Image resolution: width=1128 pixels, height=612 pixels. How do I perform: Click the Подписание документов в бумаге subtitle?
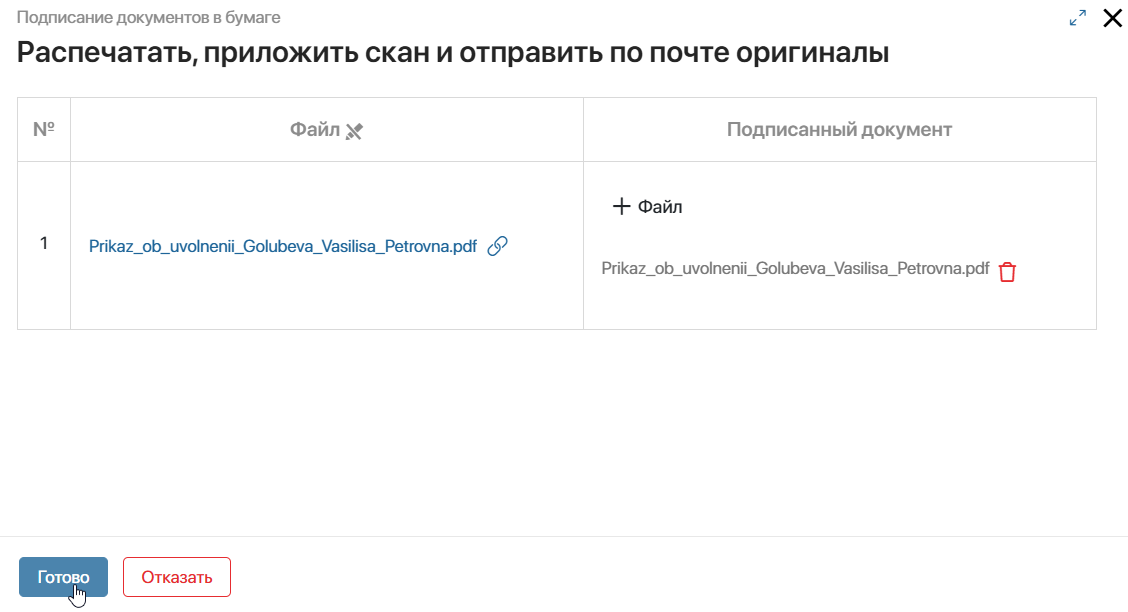(148, 17)
